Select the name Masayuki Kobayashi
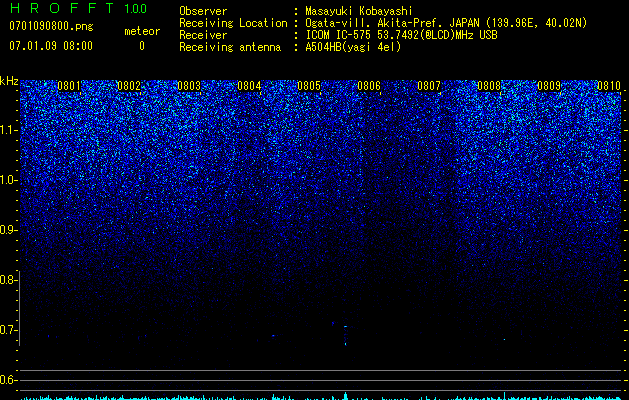 pos(359,11)
